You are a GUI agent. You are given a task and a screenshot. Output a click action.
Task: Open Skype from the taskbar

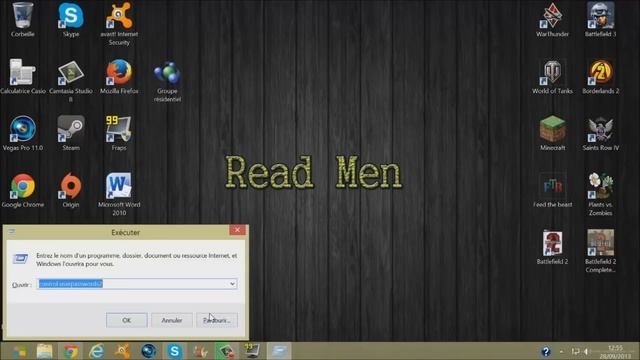click(174, 351)
